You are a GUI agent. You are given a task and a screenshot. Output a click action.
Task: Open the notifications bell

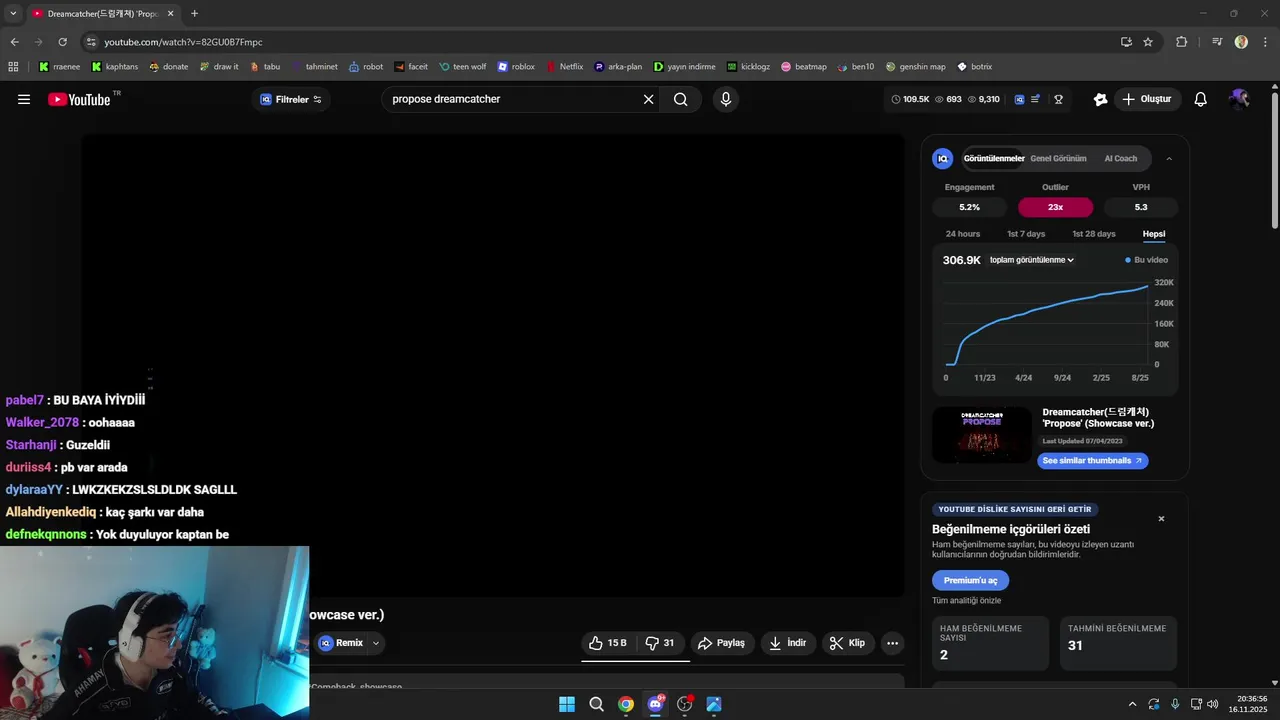[x=1201, y=99]
